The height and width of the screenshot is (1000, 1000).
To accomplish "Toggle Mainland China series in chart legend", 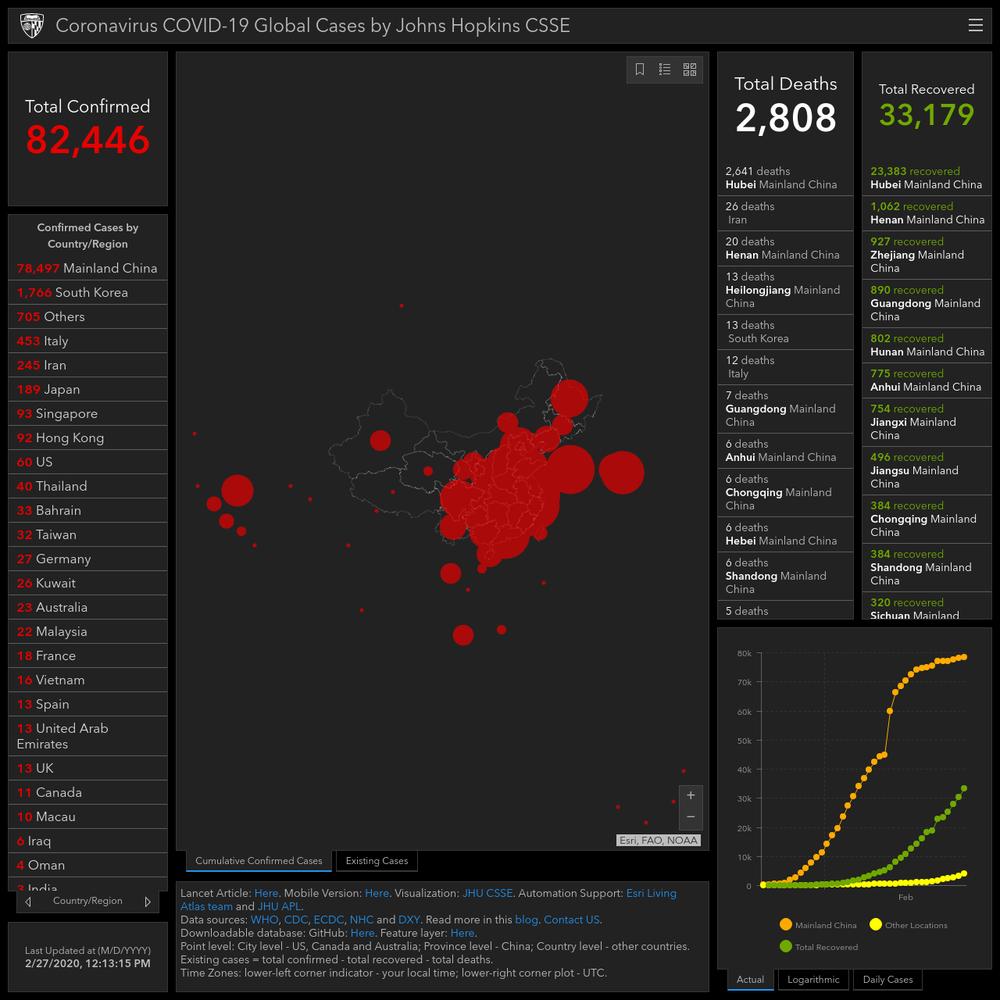I will [x=818, y=925].
